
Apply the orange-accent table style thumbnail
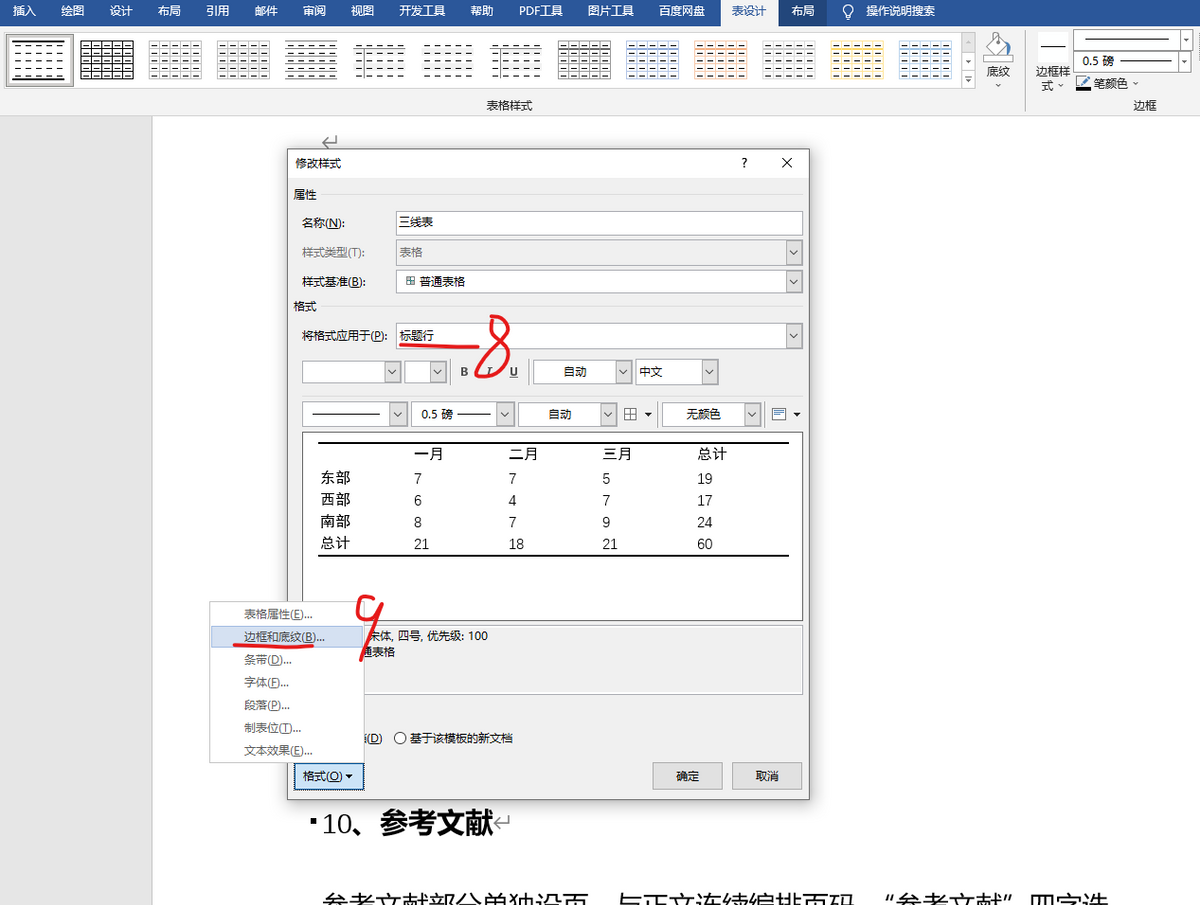(720, 60)
